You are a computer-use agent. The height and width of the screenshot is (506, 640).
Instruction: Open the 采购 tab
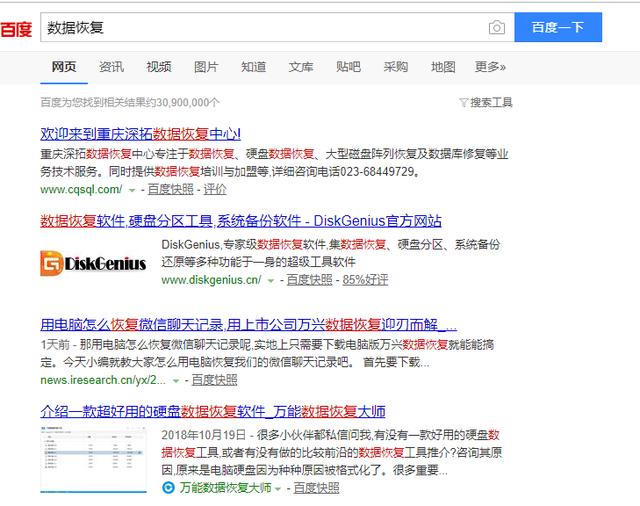click(x=396, y=67)
